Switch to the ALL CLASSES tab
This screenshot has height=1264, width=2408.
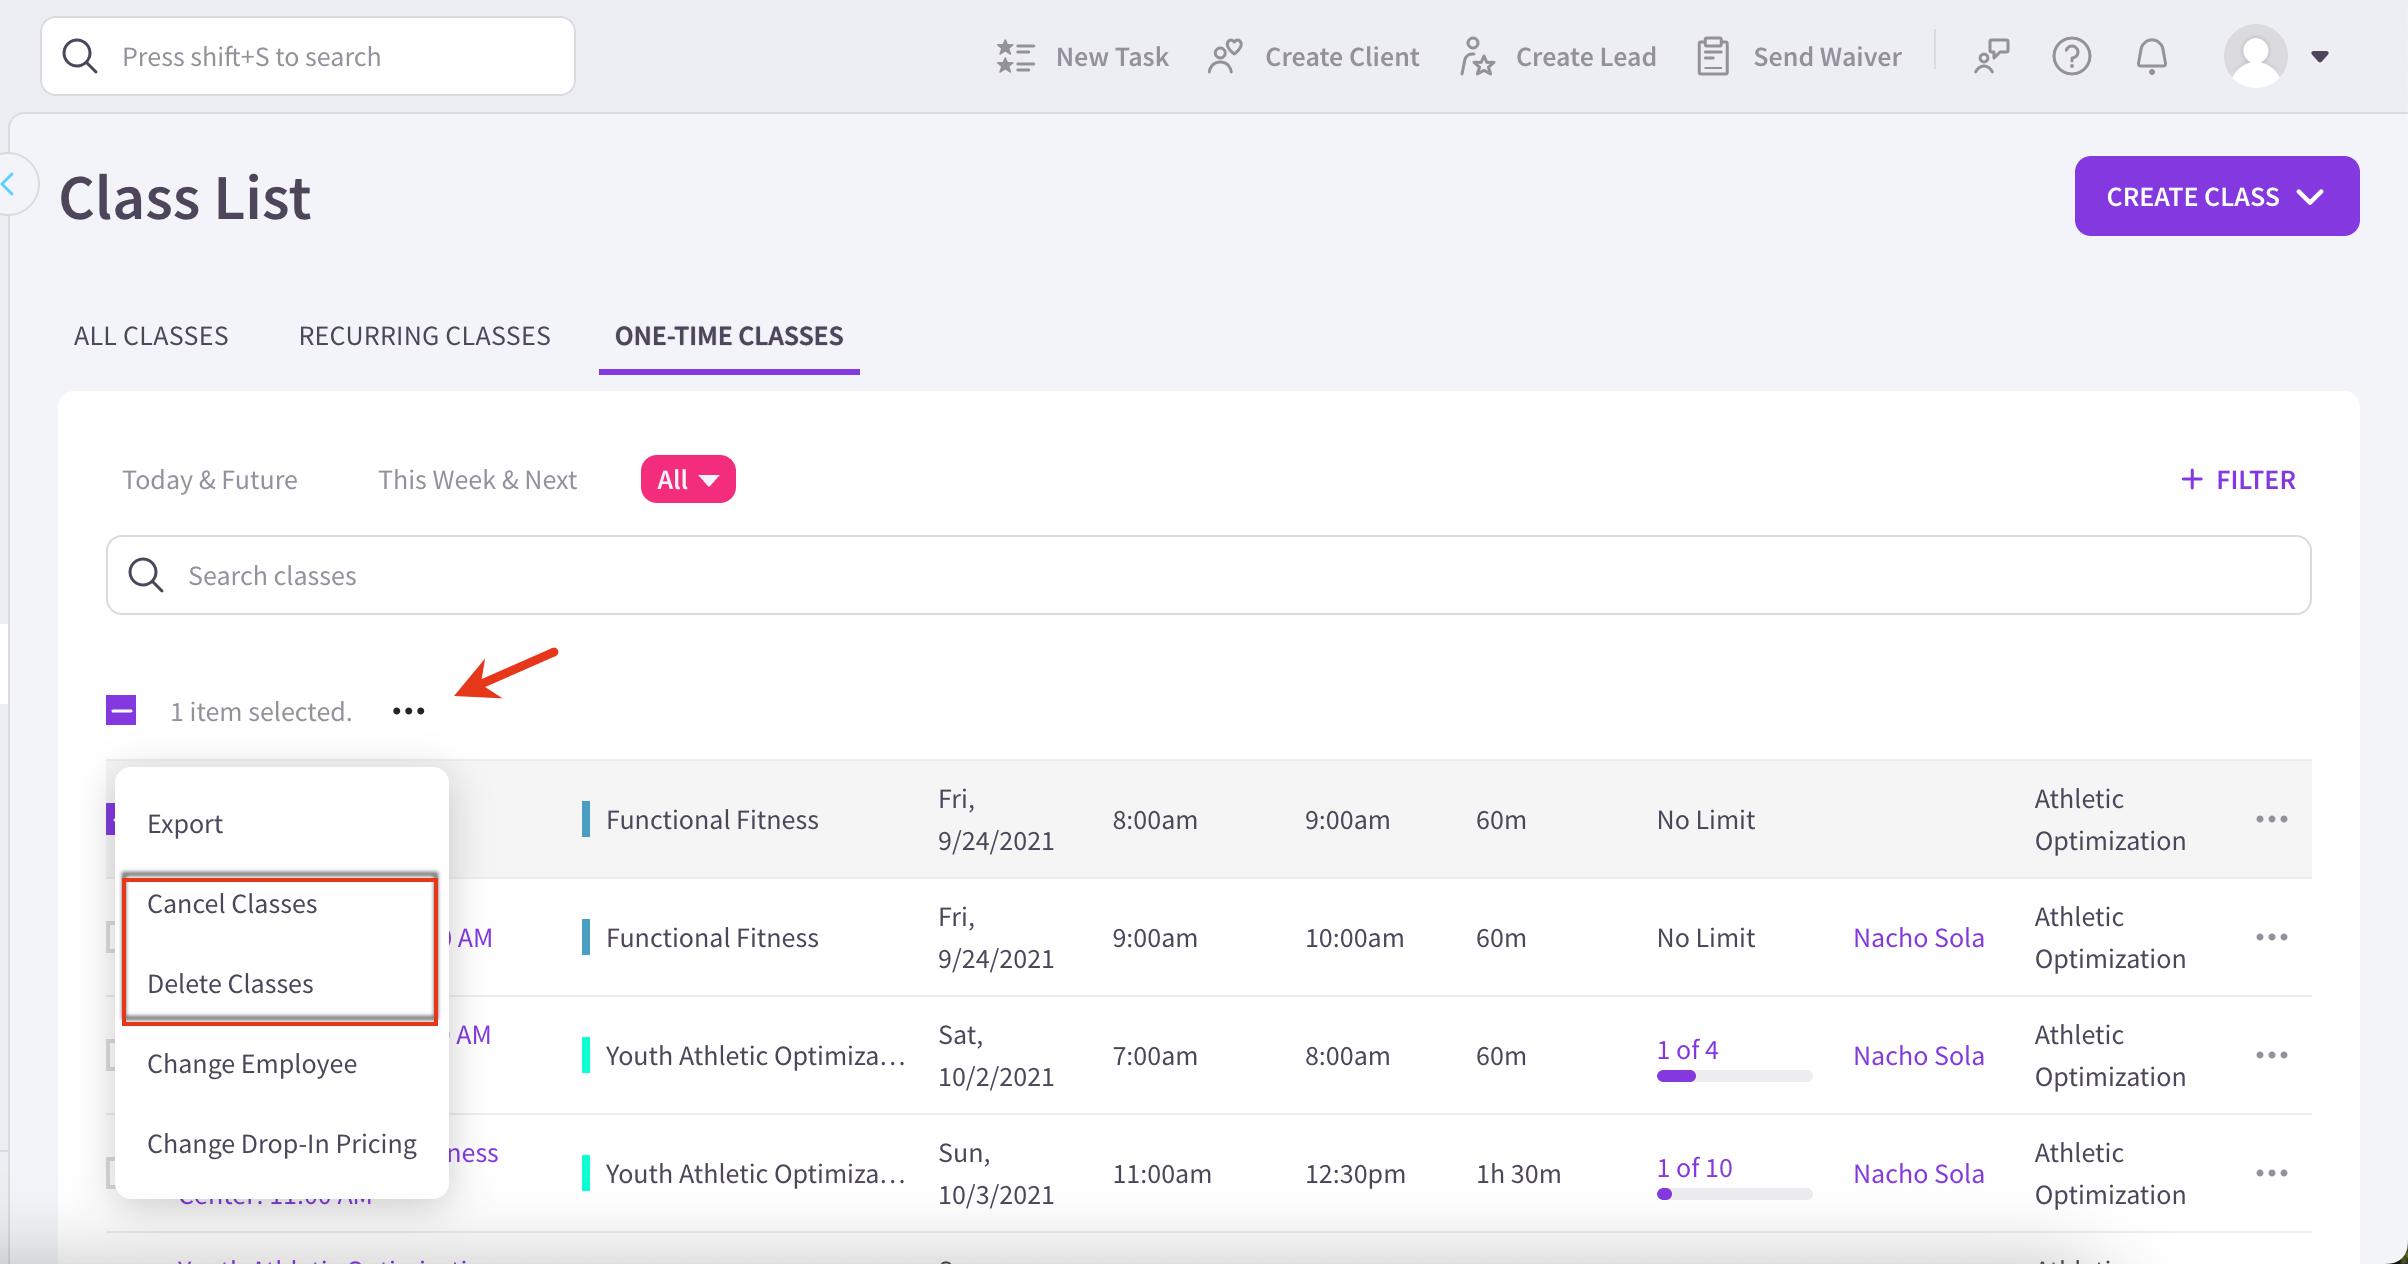pyautogui.click(x=151, y=336)
